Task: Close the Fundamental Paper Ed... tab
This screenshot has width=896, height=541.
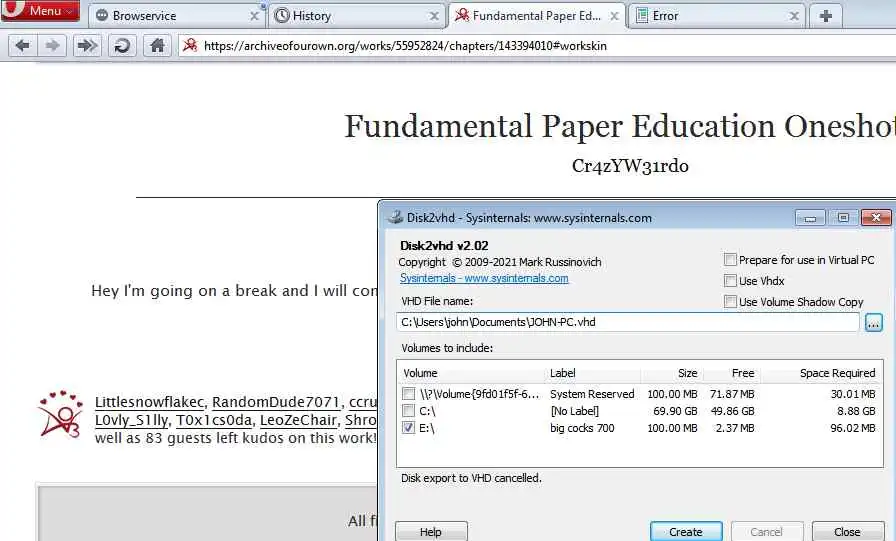Action: [x=614, y=17]
